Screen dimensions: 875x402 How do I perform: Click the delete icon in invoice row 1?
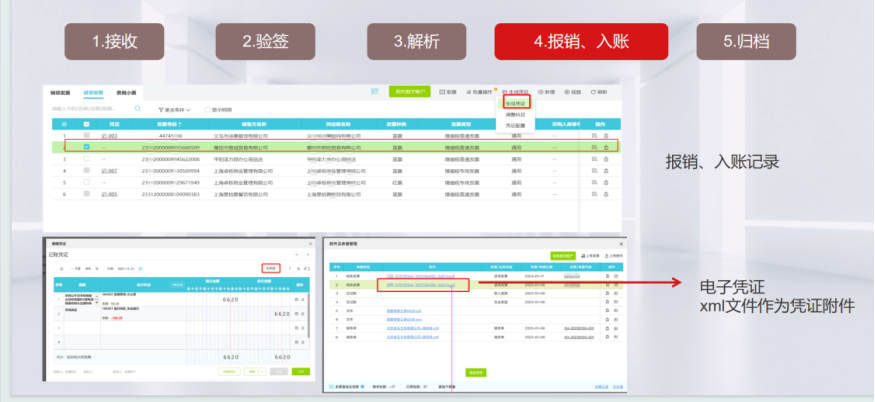(605, 134)
